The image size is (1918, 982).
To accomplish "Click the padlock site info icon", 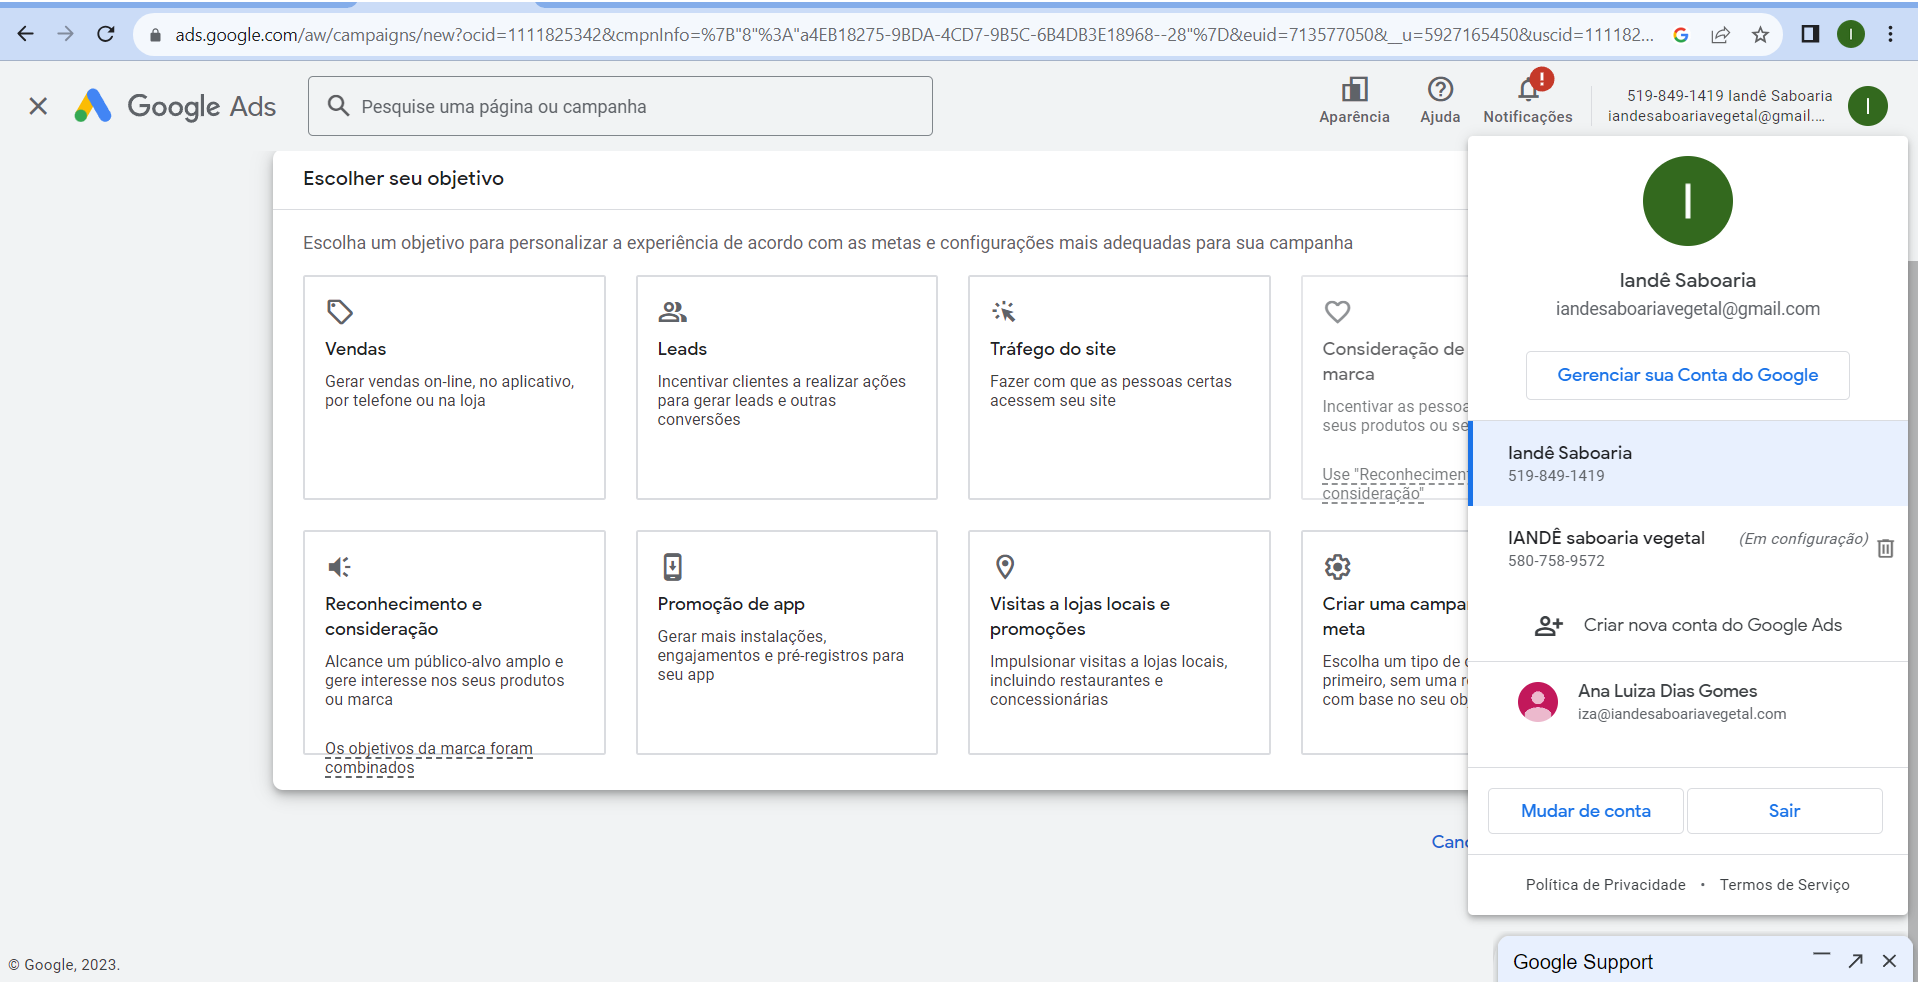I will pos(155,35).
